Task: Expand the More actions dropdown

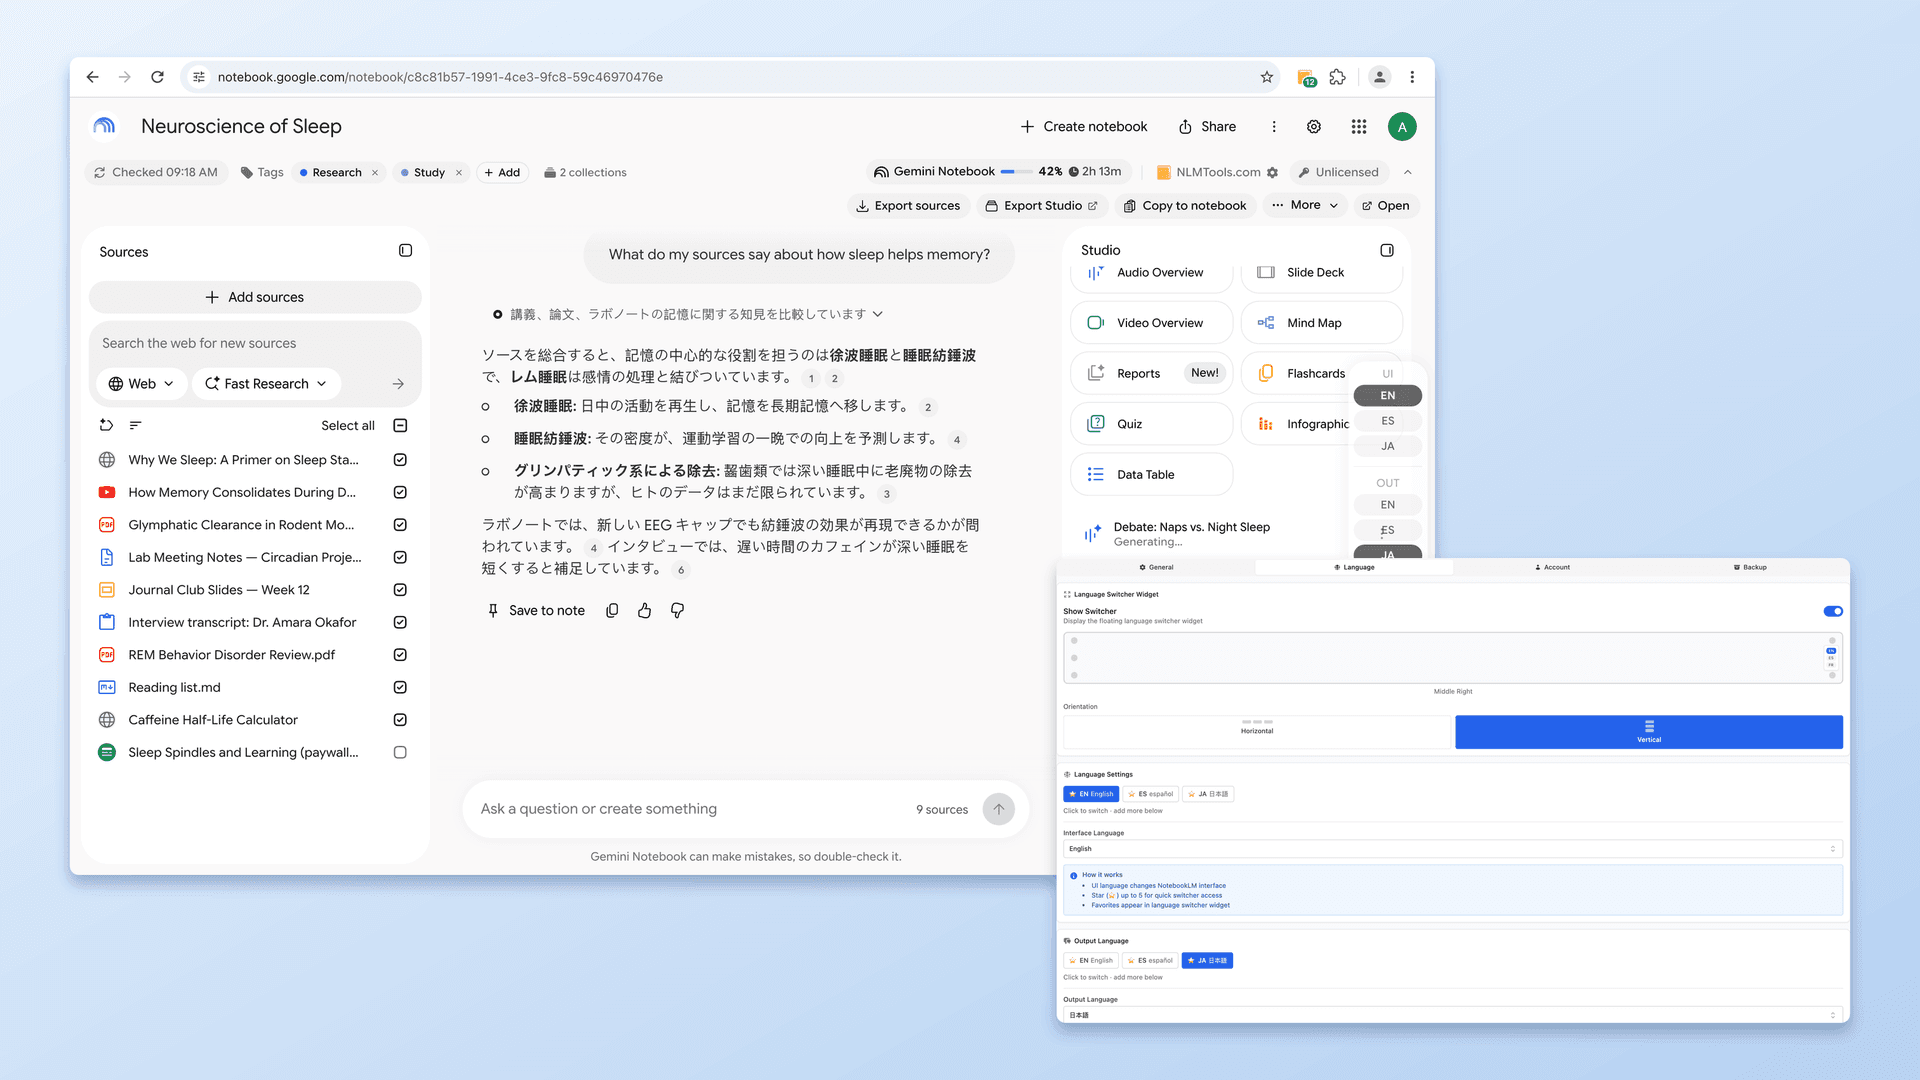Action: coord(1305,205)
